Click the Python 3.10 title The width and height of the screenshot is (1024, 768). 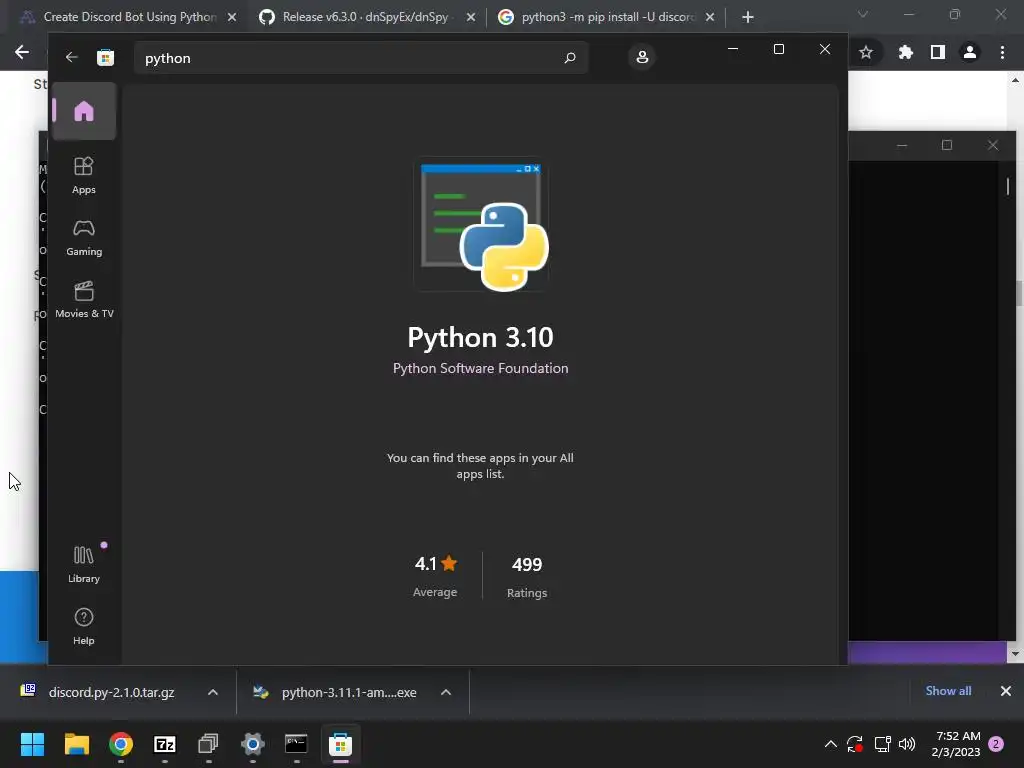(x=481, y=338)
